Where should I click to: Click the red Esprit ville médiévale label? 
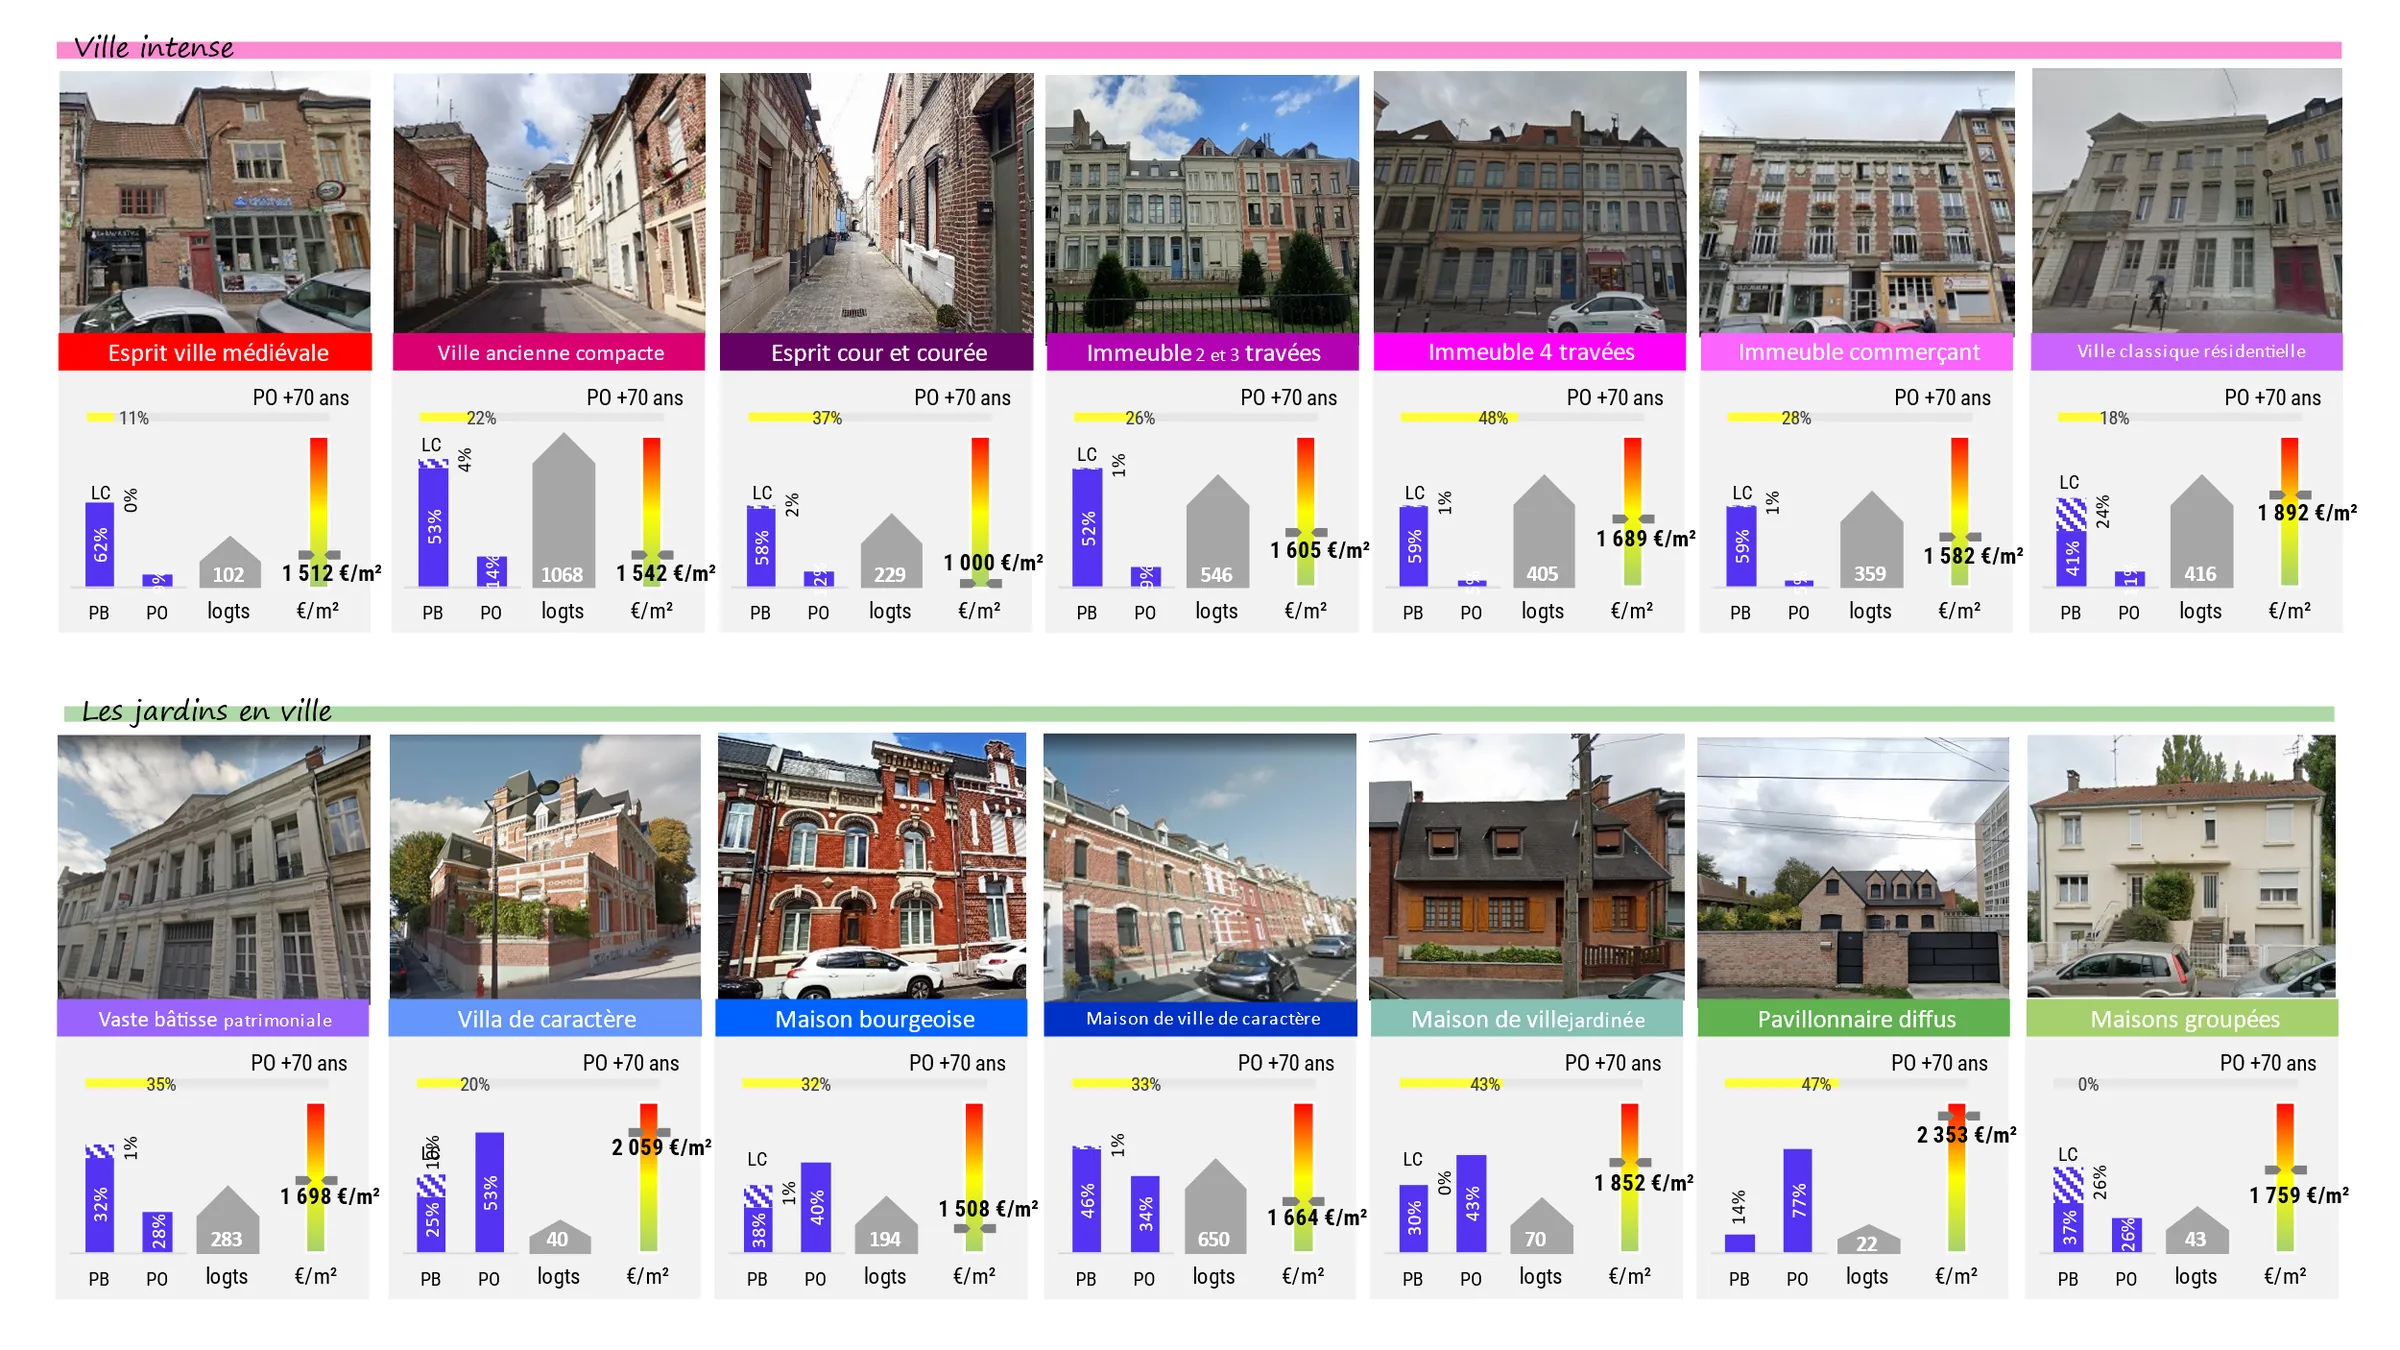click(x=215, y=352)
